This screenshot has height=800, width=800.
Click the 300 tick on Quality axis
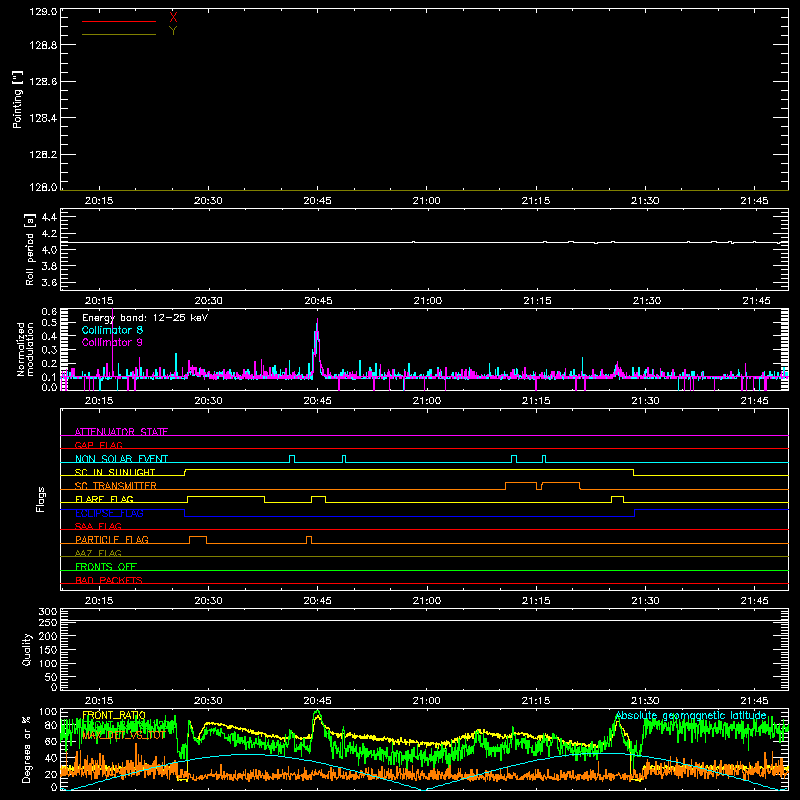[x=47, y=612]
